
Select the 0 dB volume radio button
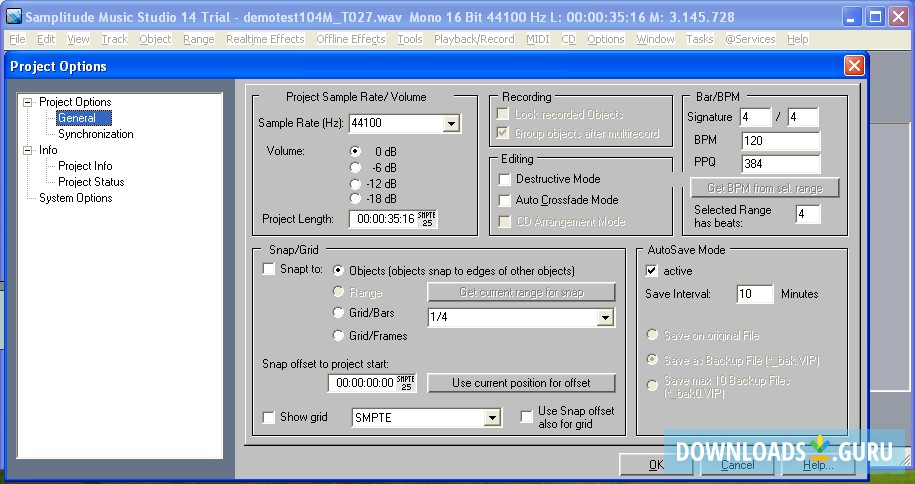[x=355, y=151]
